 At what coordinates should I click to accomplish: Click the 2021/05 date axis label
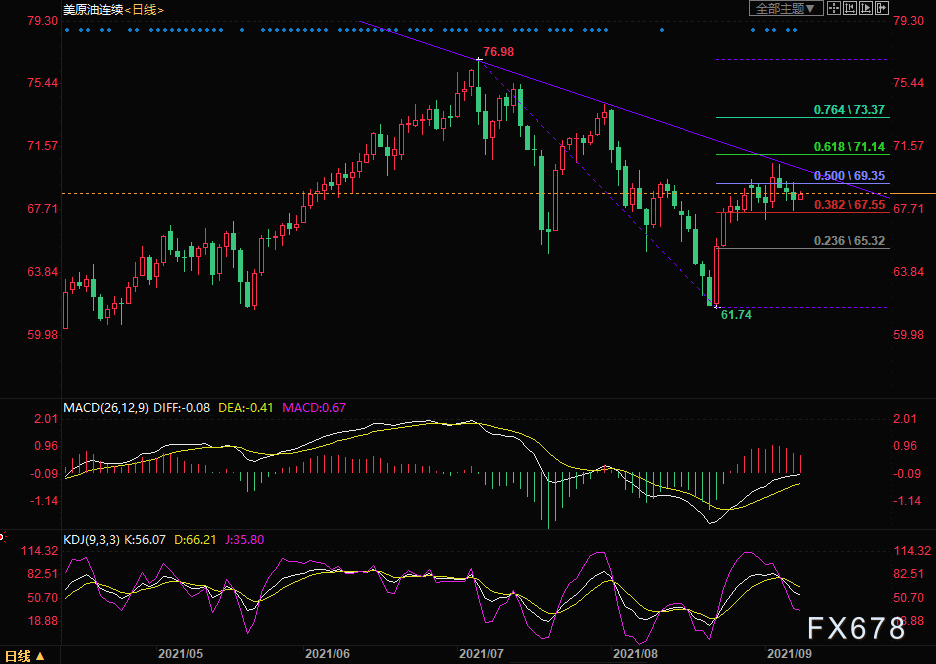tap(180, 654)
